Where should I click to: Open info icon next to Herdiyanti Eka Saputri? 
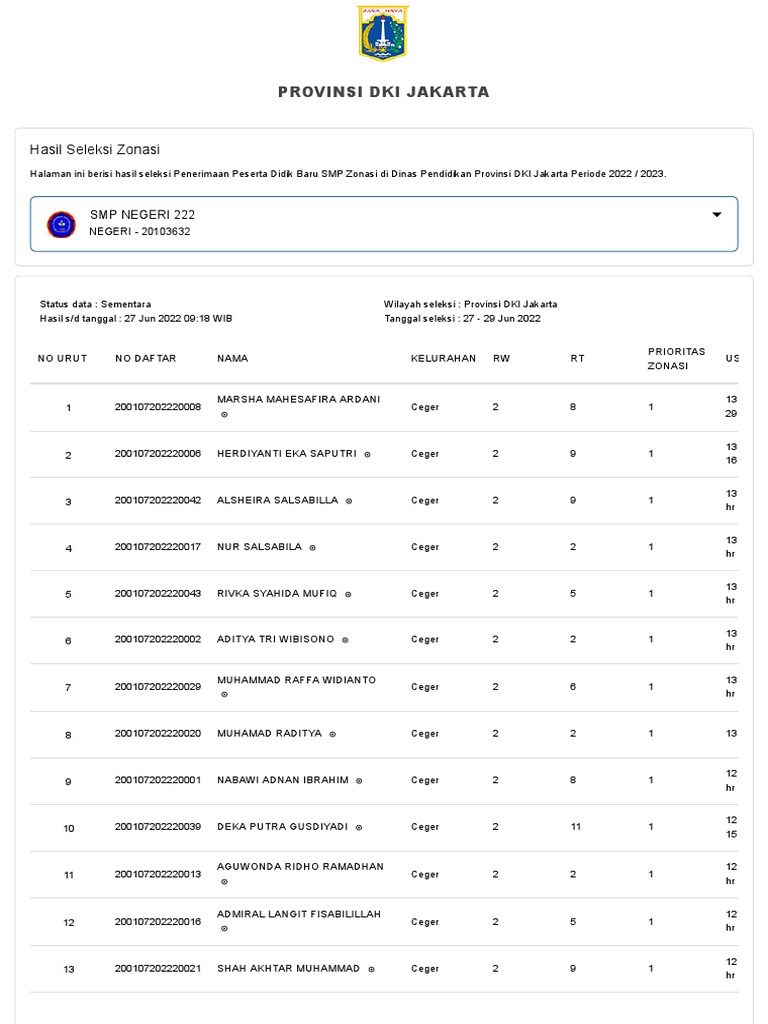tap(367, 454)
